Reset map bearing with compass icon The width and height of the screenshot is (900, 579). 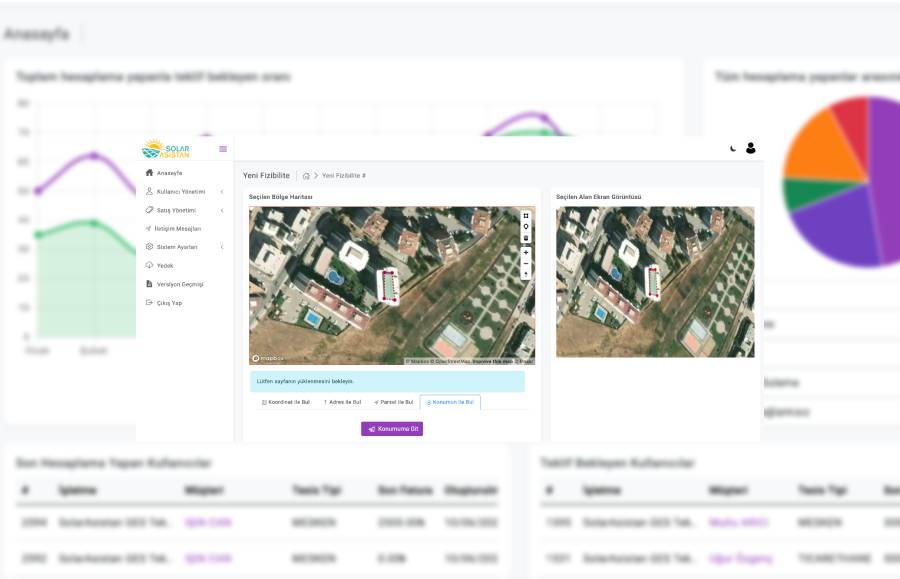(x=526, y=274)
